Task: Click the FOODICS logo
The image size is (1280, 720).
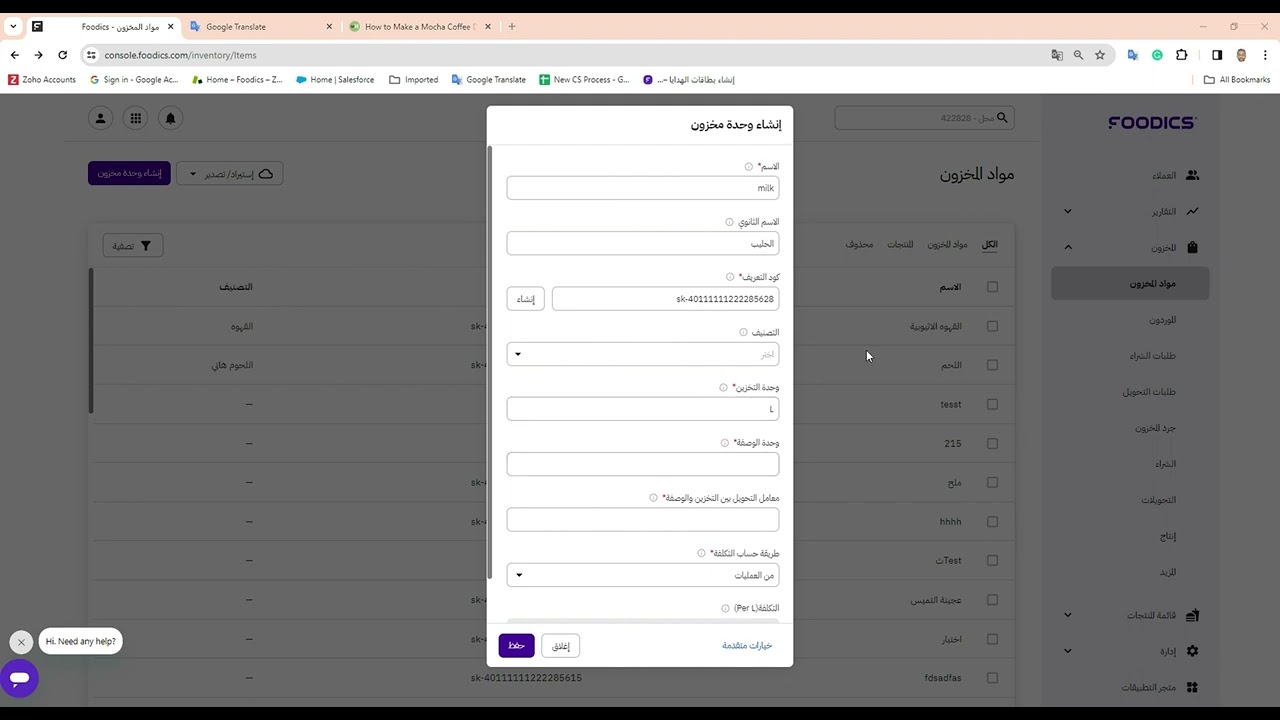Action: point(1152,122)
